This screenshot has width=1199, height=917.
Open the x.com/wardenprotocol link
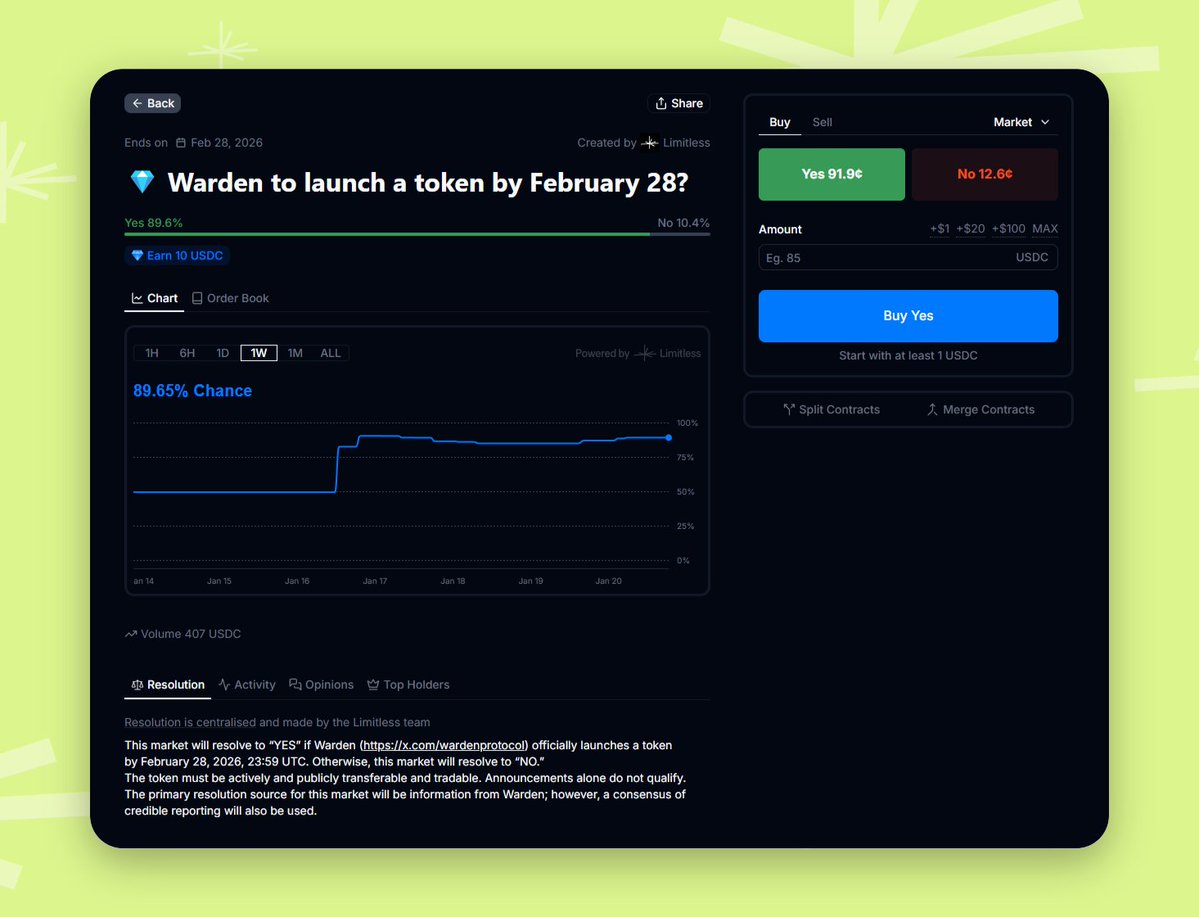tap(444, 745)
